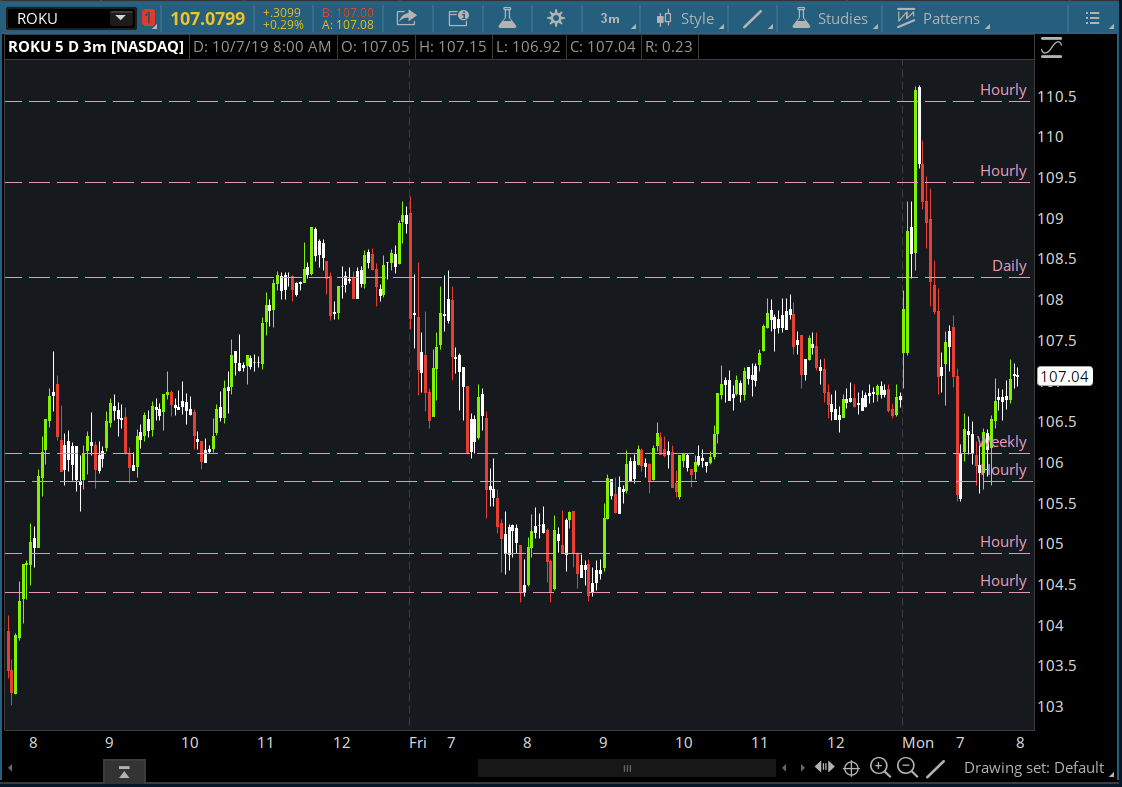The height and width of the screenshot is (787, 1122).
Task: Select the drawing line tool in toolbar
Action: pyautogui.click(x=753, y=17)
